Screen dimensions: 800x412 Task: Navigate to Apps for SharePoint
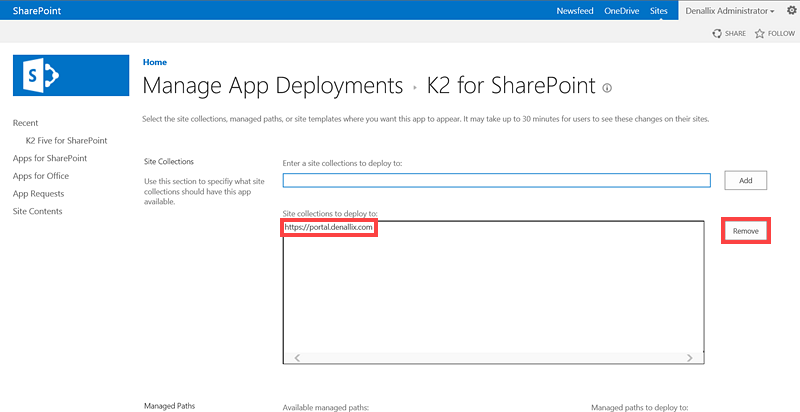click(x=49, y=158)
